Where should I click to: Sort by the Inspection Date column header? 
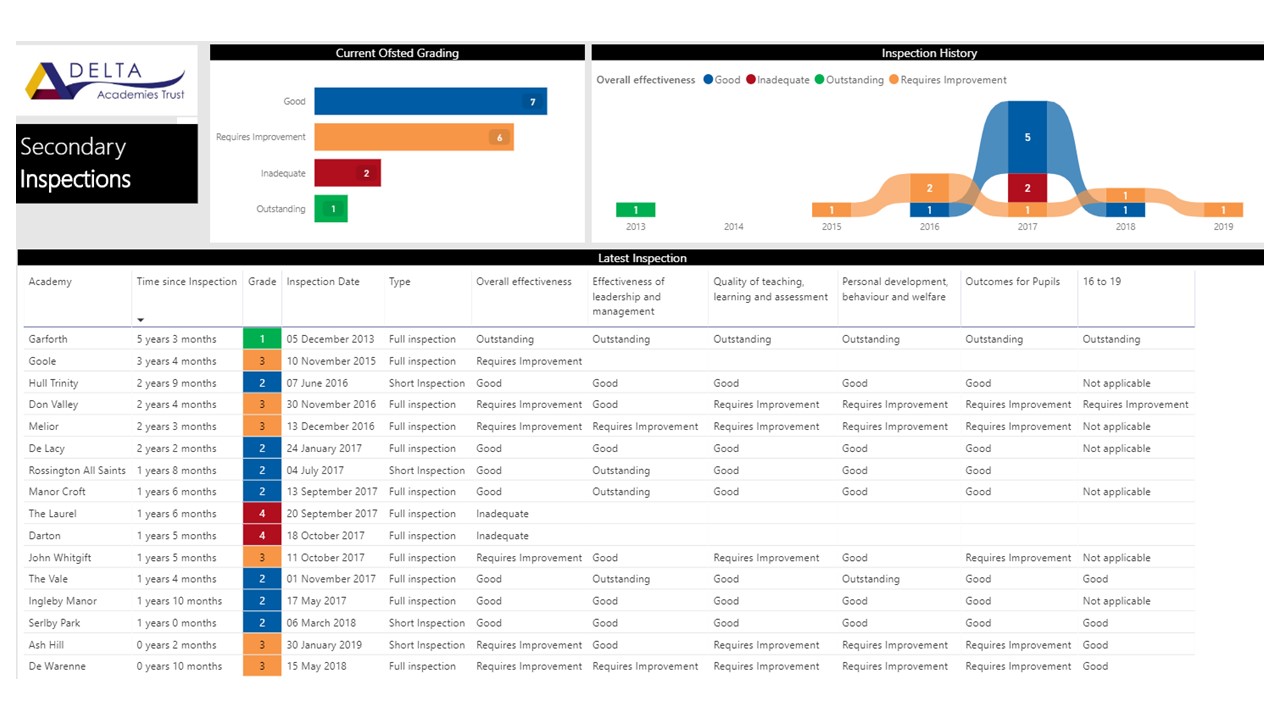pyautogui.click(x=322, y=282)
